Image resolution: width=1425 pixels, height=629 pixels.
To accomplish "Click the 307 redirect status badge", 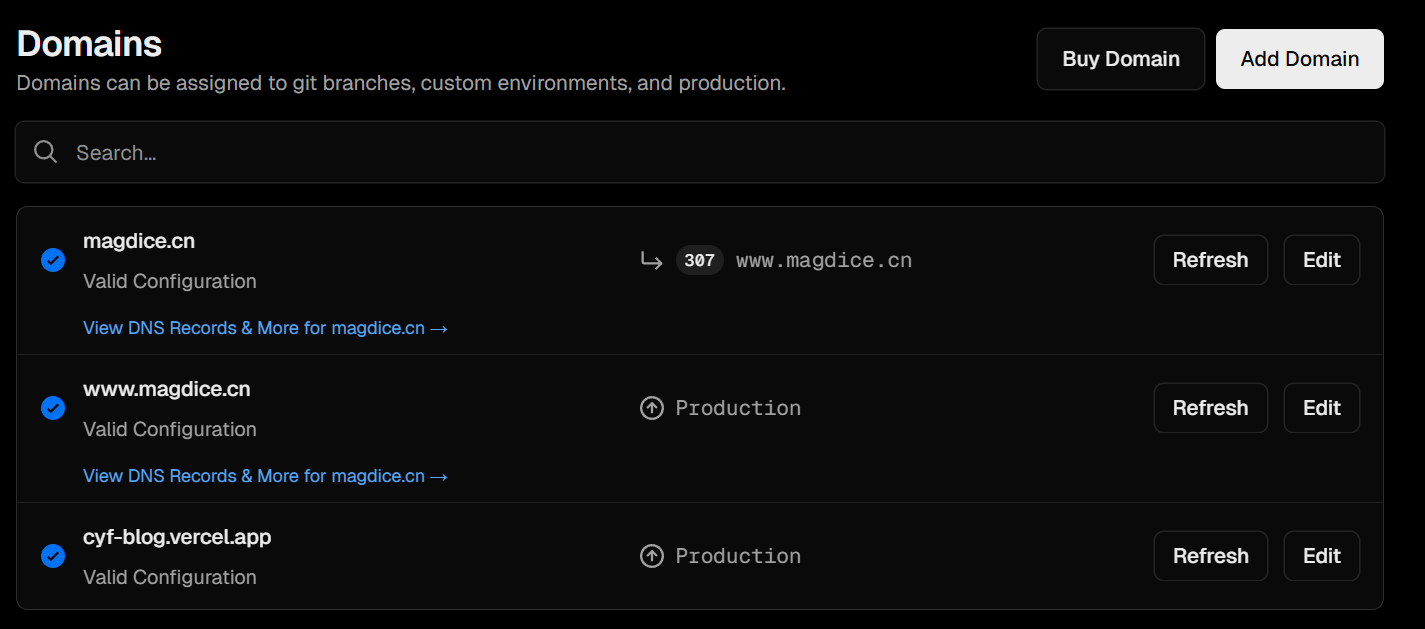I will 699,261.
